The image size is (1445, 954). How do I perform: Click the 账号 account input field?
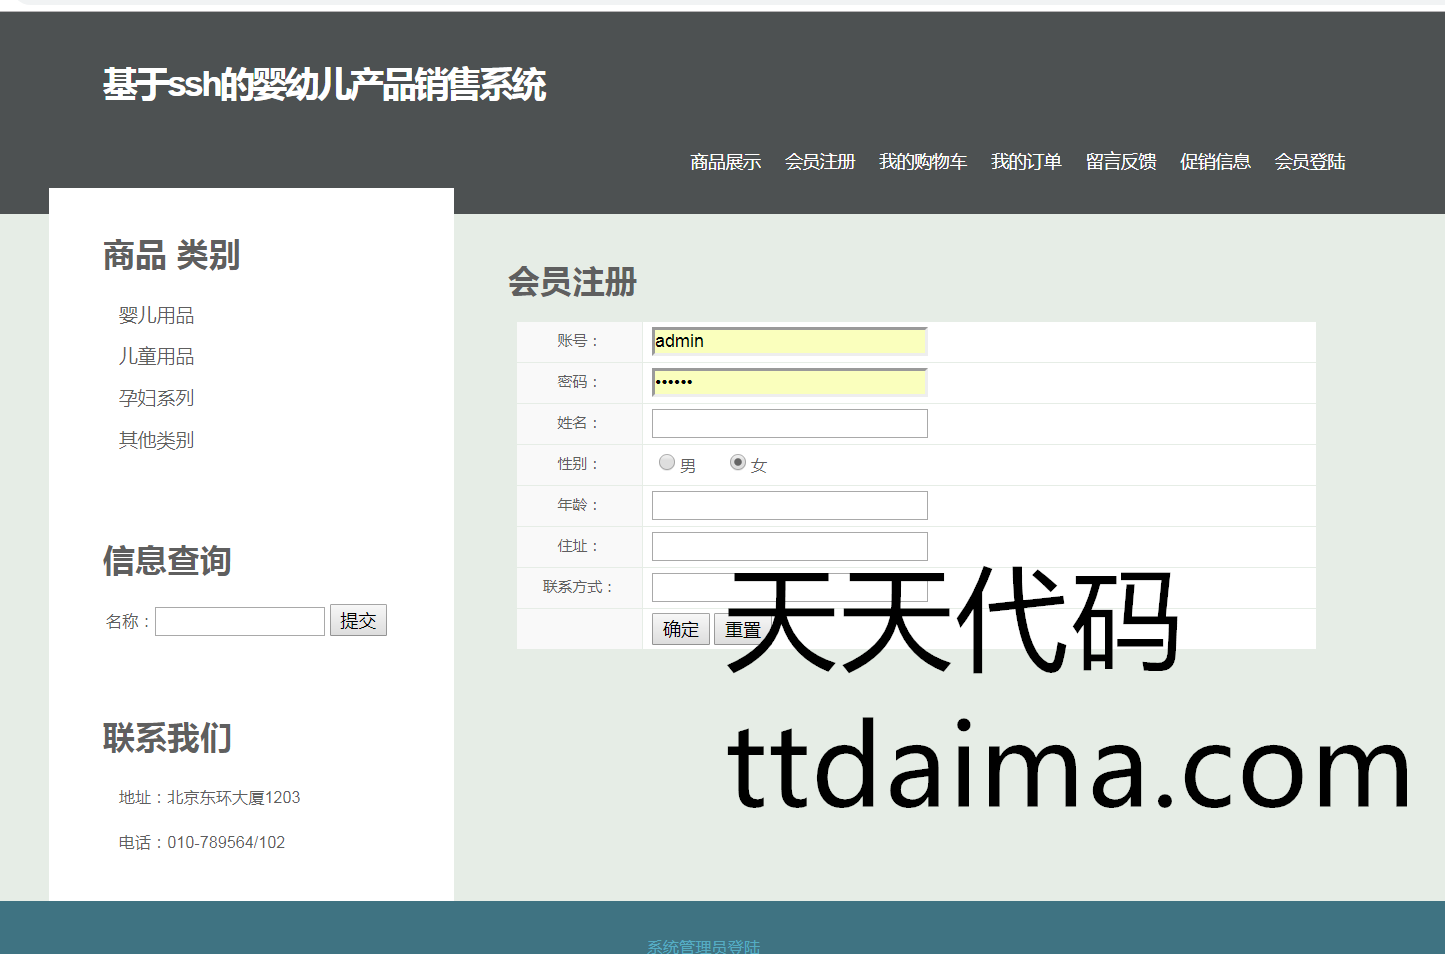point(789,341)
